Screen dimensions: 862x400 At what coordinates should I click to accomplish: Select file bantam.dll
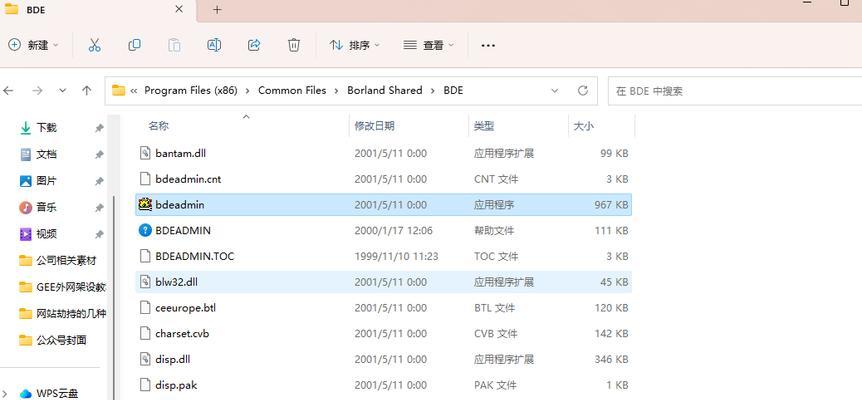(x=383, y=153)
